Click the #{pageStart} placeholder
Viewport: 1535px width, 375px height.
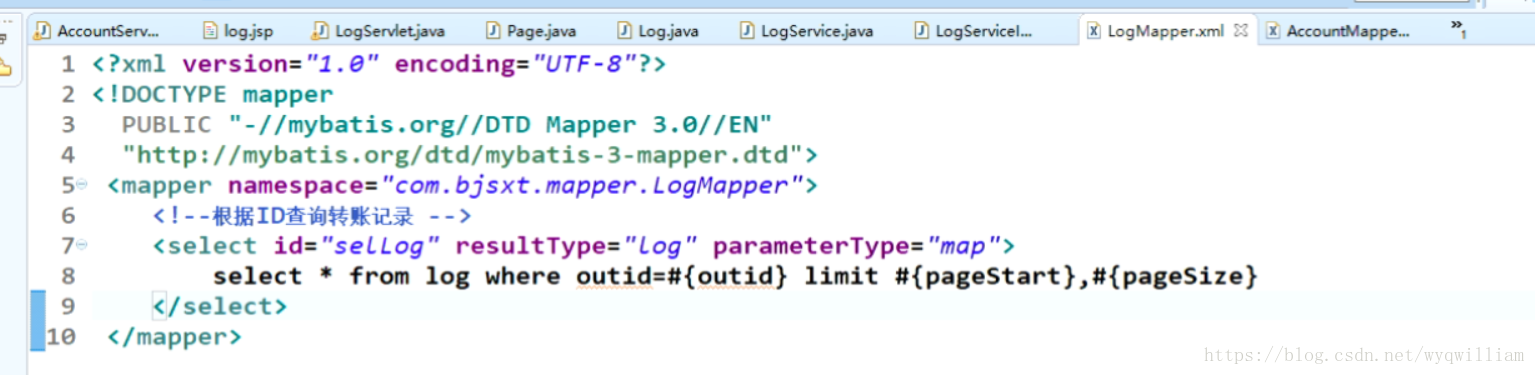pyautogui.click(x=984, y=276)
